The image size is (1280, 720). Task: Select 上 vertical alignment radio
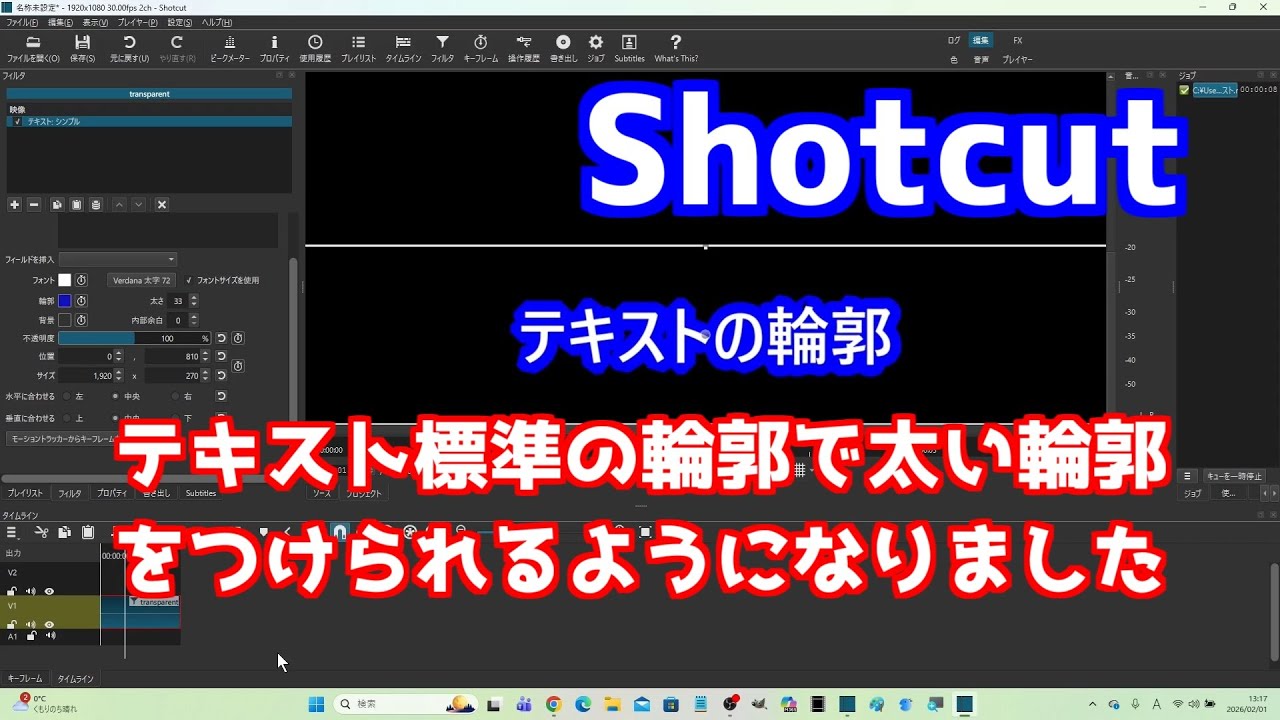[66, 417]
